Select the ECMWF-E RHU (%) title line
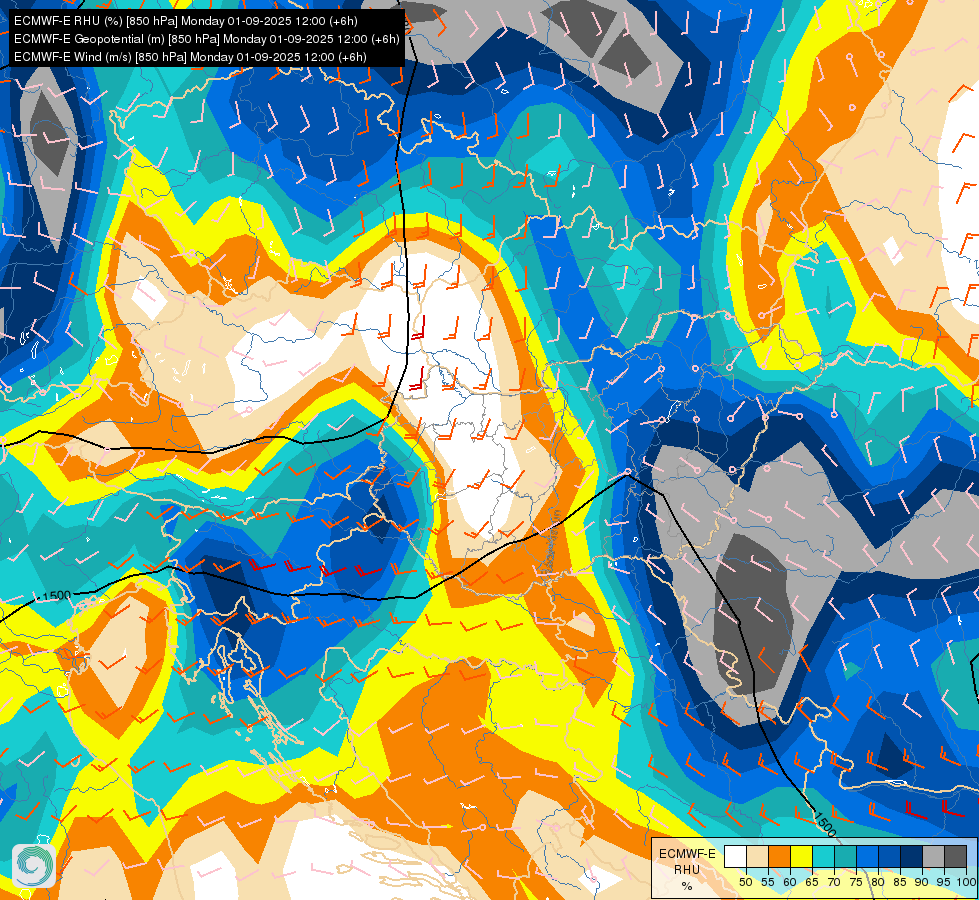Screen dimensions: 979x900 185,21
